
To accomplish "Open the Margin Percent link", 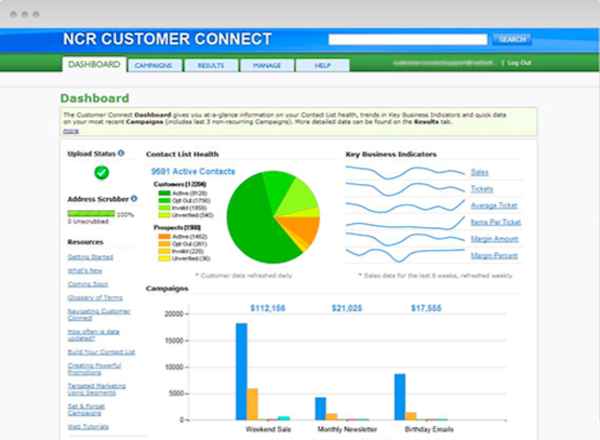I will [494, 256].
